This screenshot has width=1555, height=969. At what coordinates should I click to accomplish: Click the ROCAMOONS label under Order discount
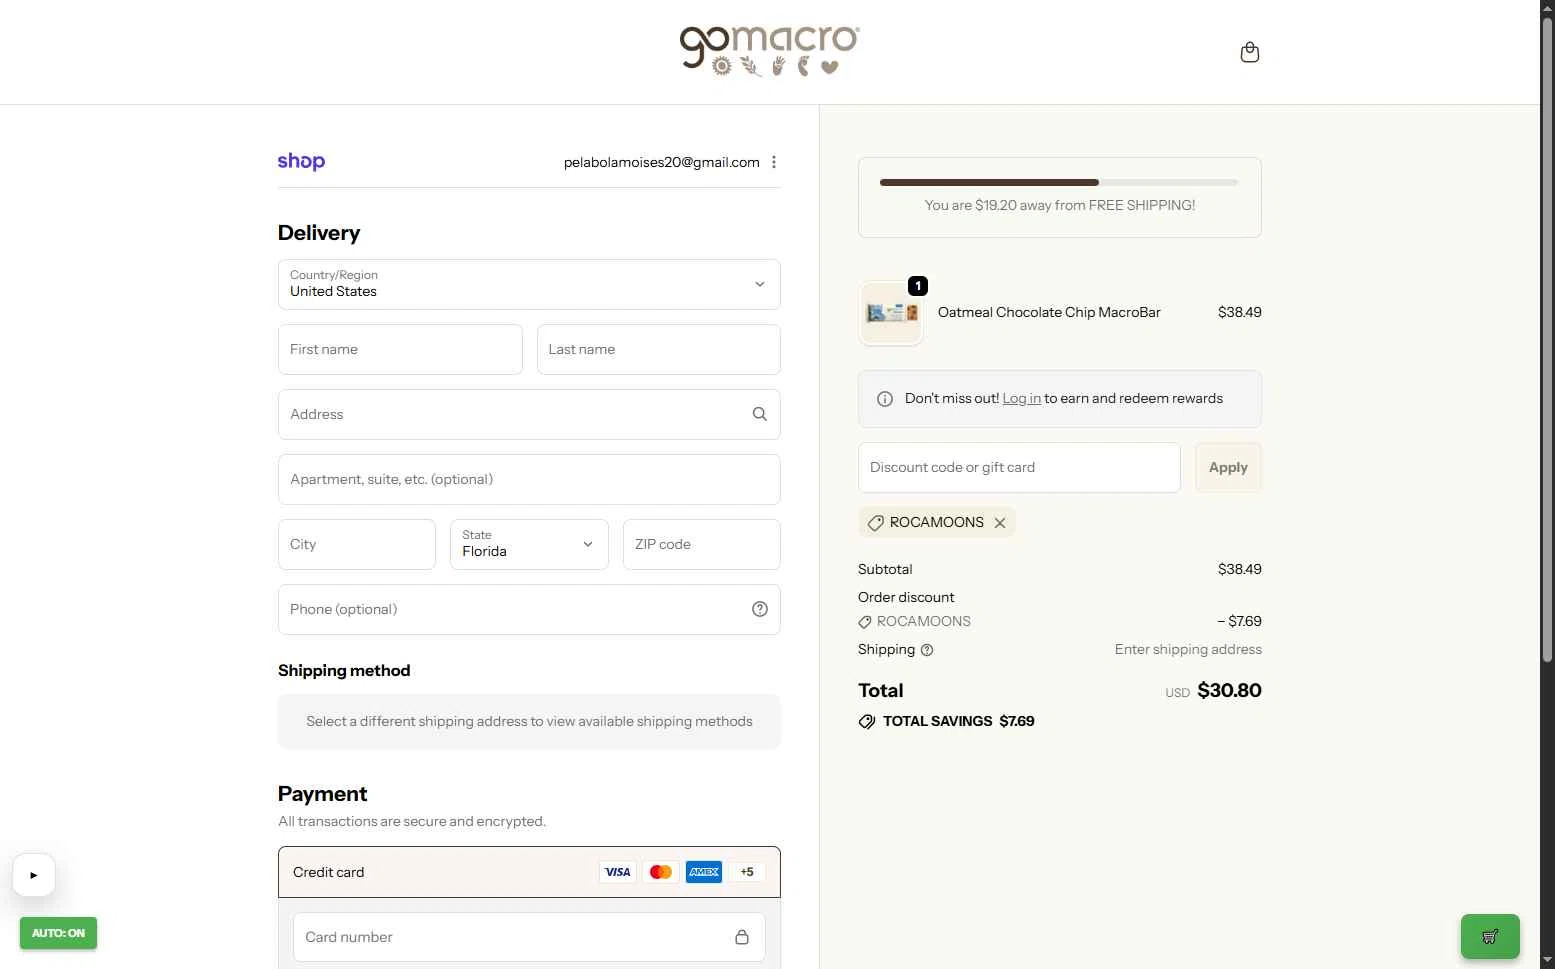tap(923, 622)
